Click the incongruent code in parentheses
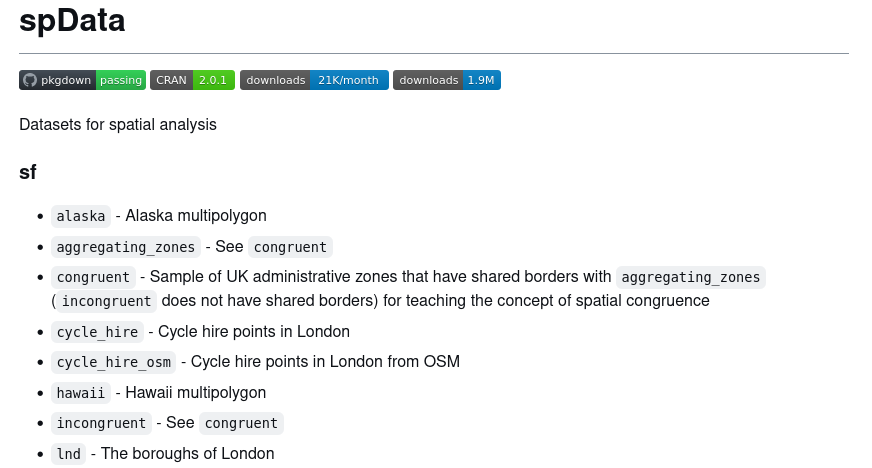This screenshot has height=468, width=872. click(x=106, y=301)
